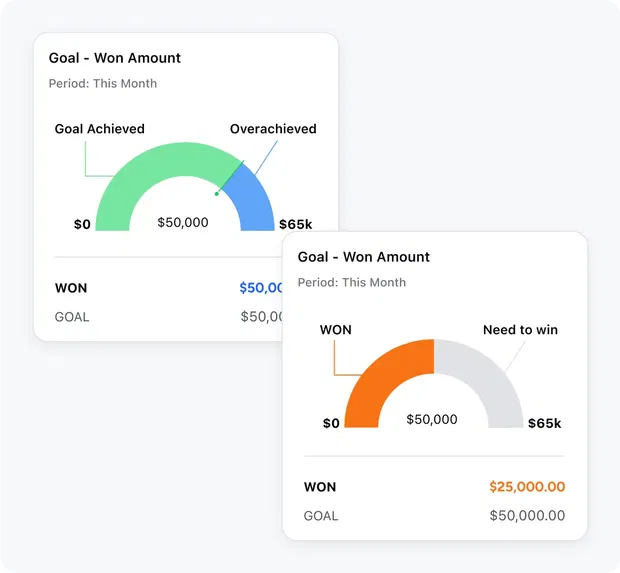Screen dimensions: 620x573
Task: Select the green goal marker dot
Action: click(x=216, y=194)
